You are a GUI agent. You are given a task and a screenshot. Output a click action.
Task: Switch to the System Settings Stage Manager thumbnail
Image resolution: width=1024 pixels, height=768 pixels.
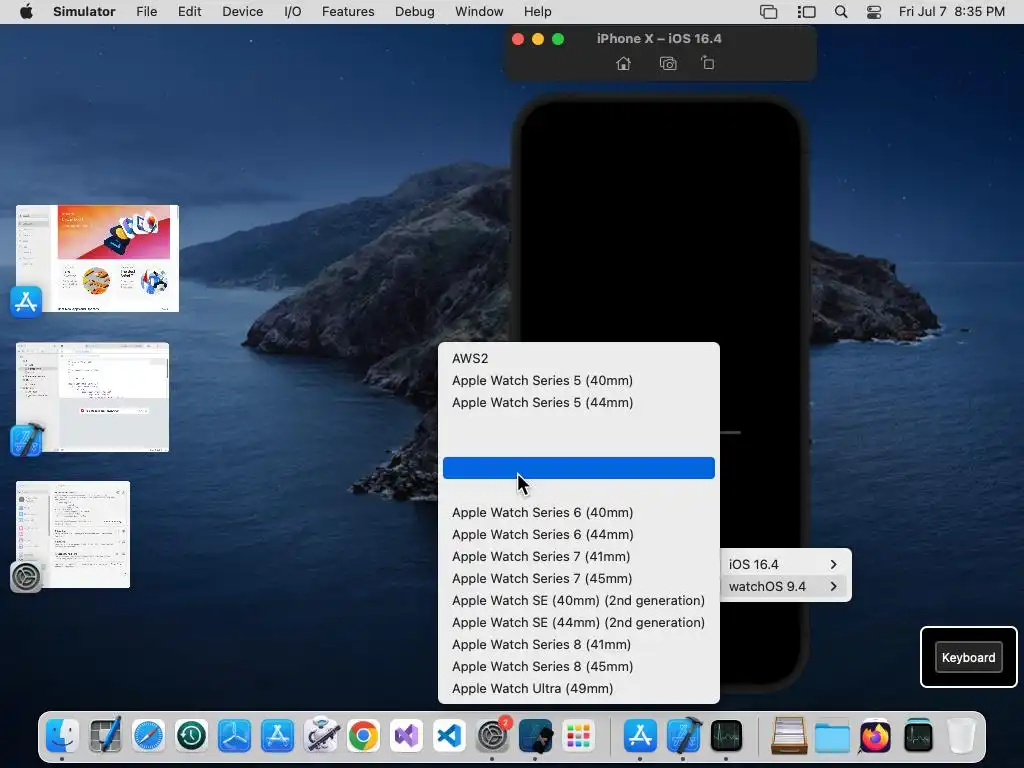point(72,534)
